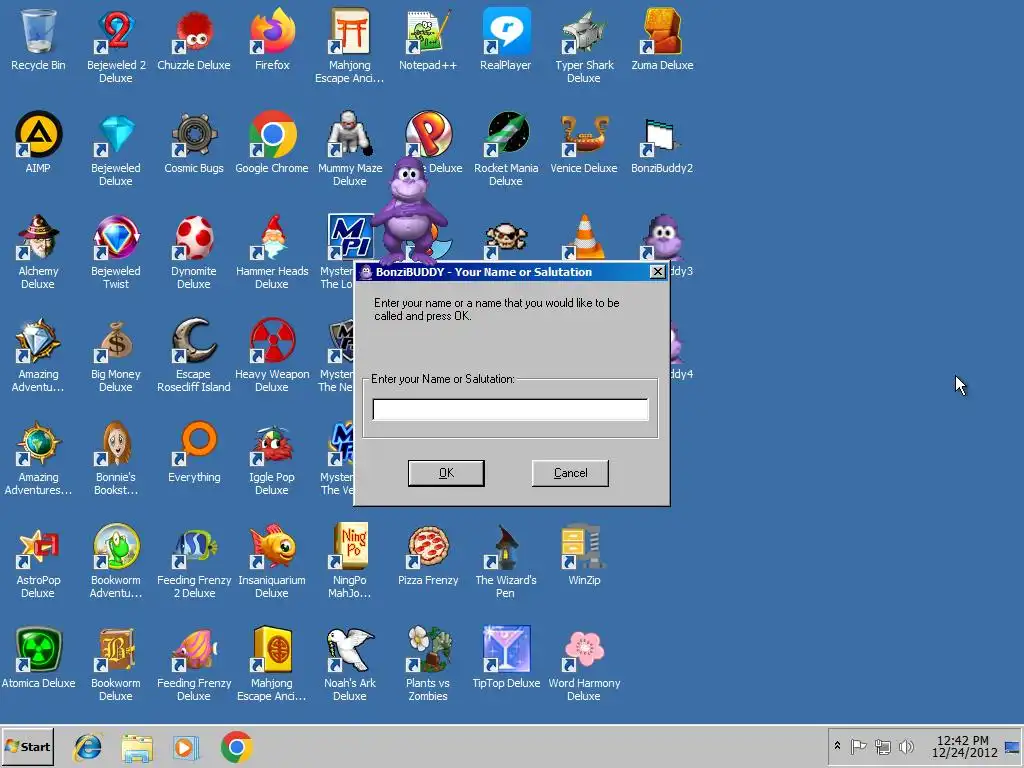Select the Cosmic Bugs shortcut

pos(193,142)
